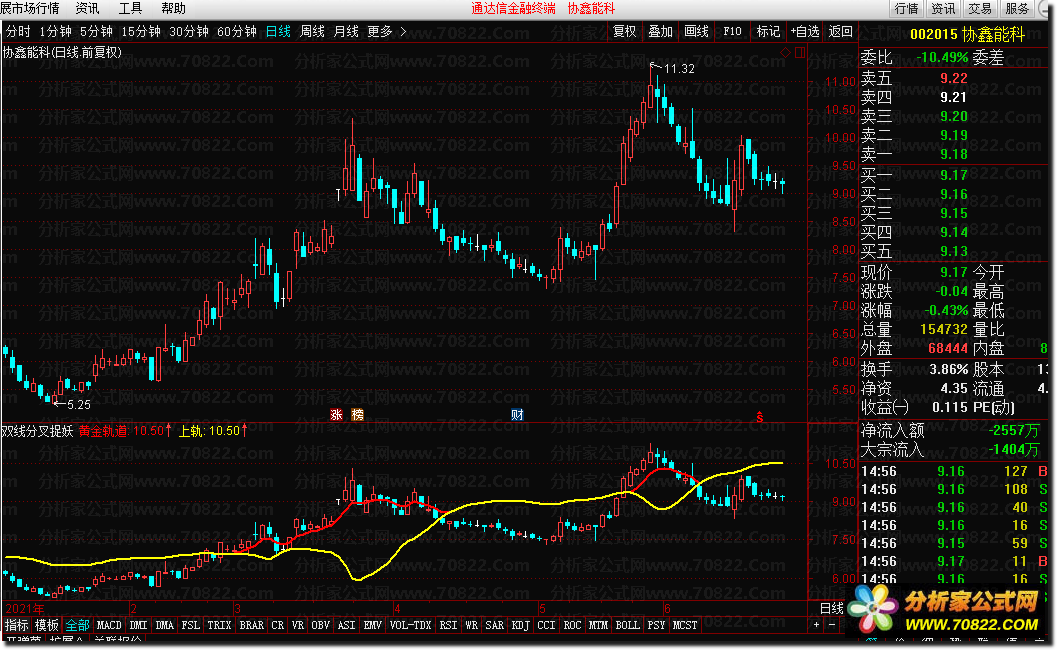Click the 复权 button

point(624,31)
